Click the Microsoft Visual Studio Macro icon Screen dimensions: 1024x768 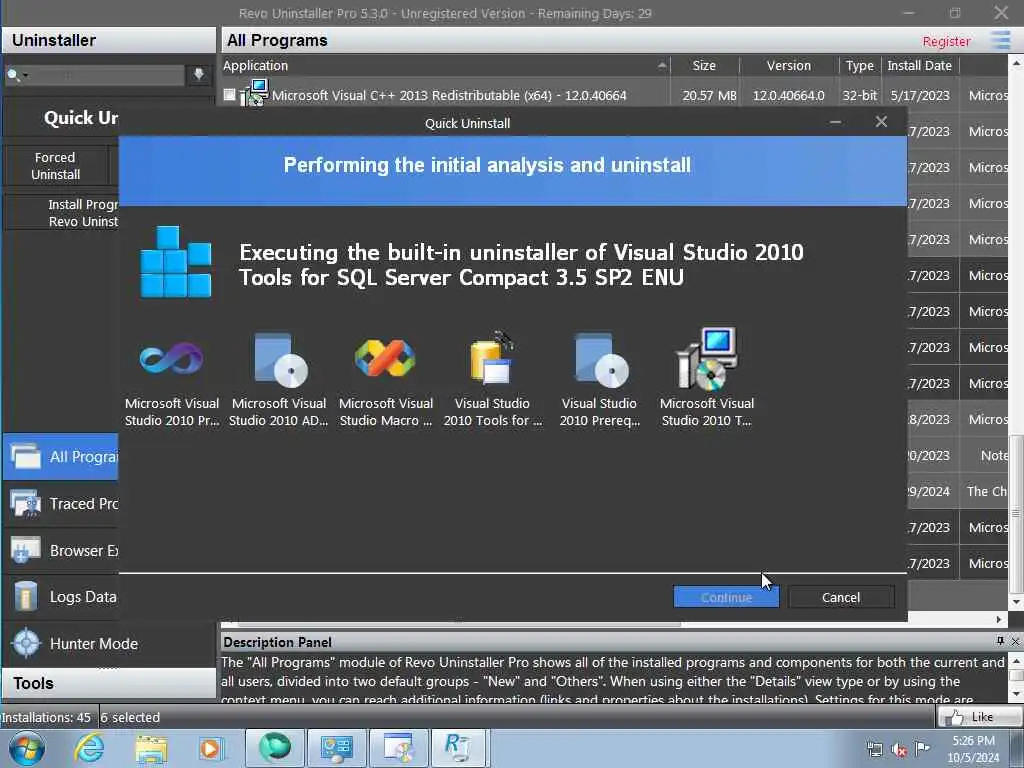click(x=385, y=359)
